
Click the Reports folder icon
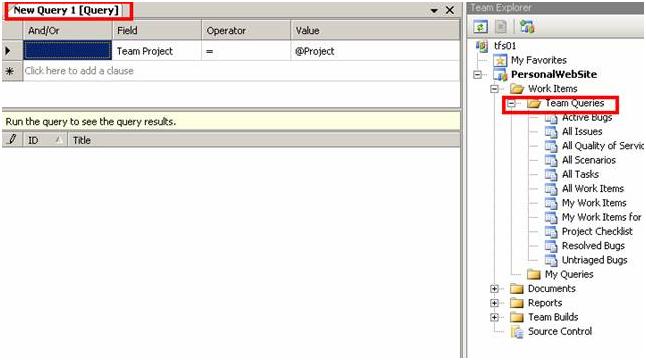517,303
